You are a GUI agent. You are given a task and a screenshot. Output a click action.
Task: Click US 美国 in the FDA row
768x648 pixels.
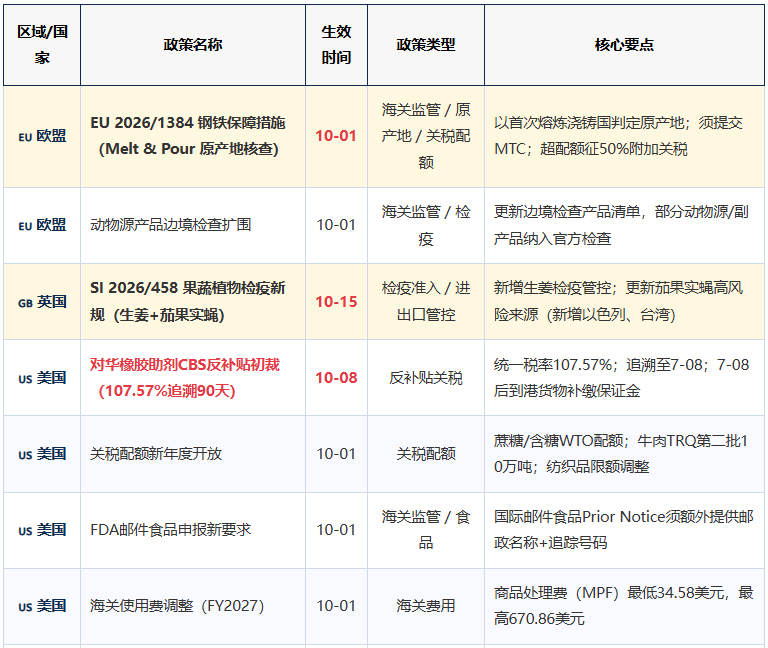point(42,530)
